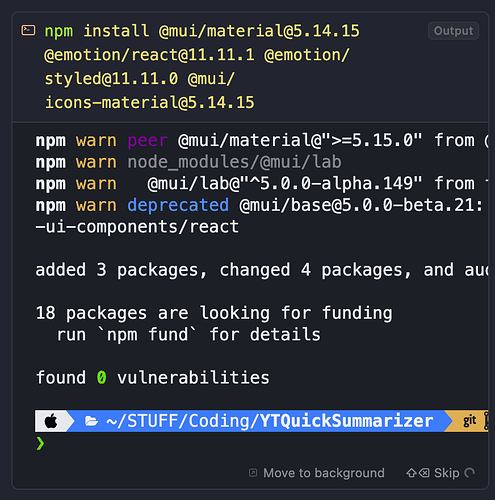Click the Apple logo in the prompt
495x500 pixels.
click(x=51, y=421)
